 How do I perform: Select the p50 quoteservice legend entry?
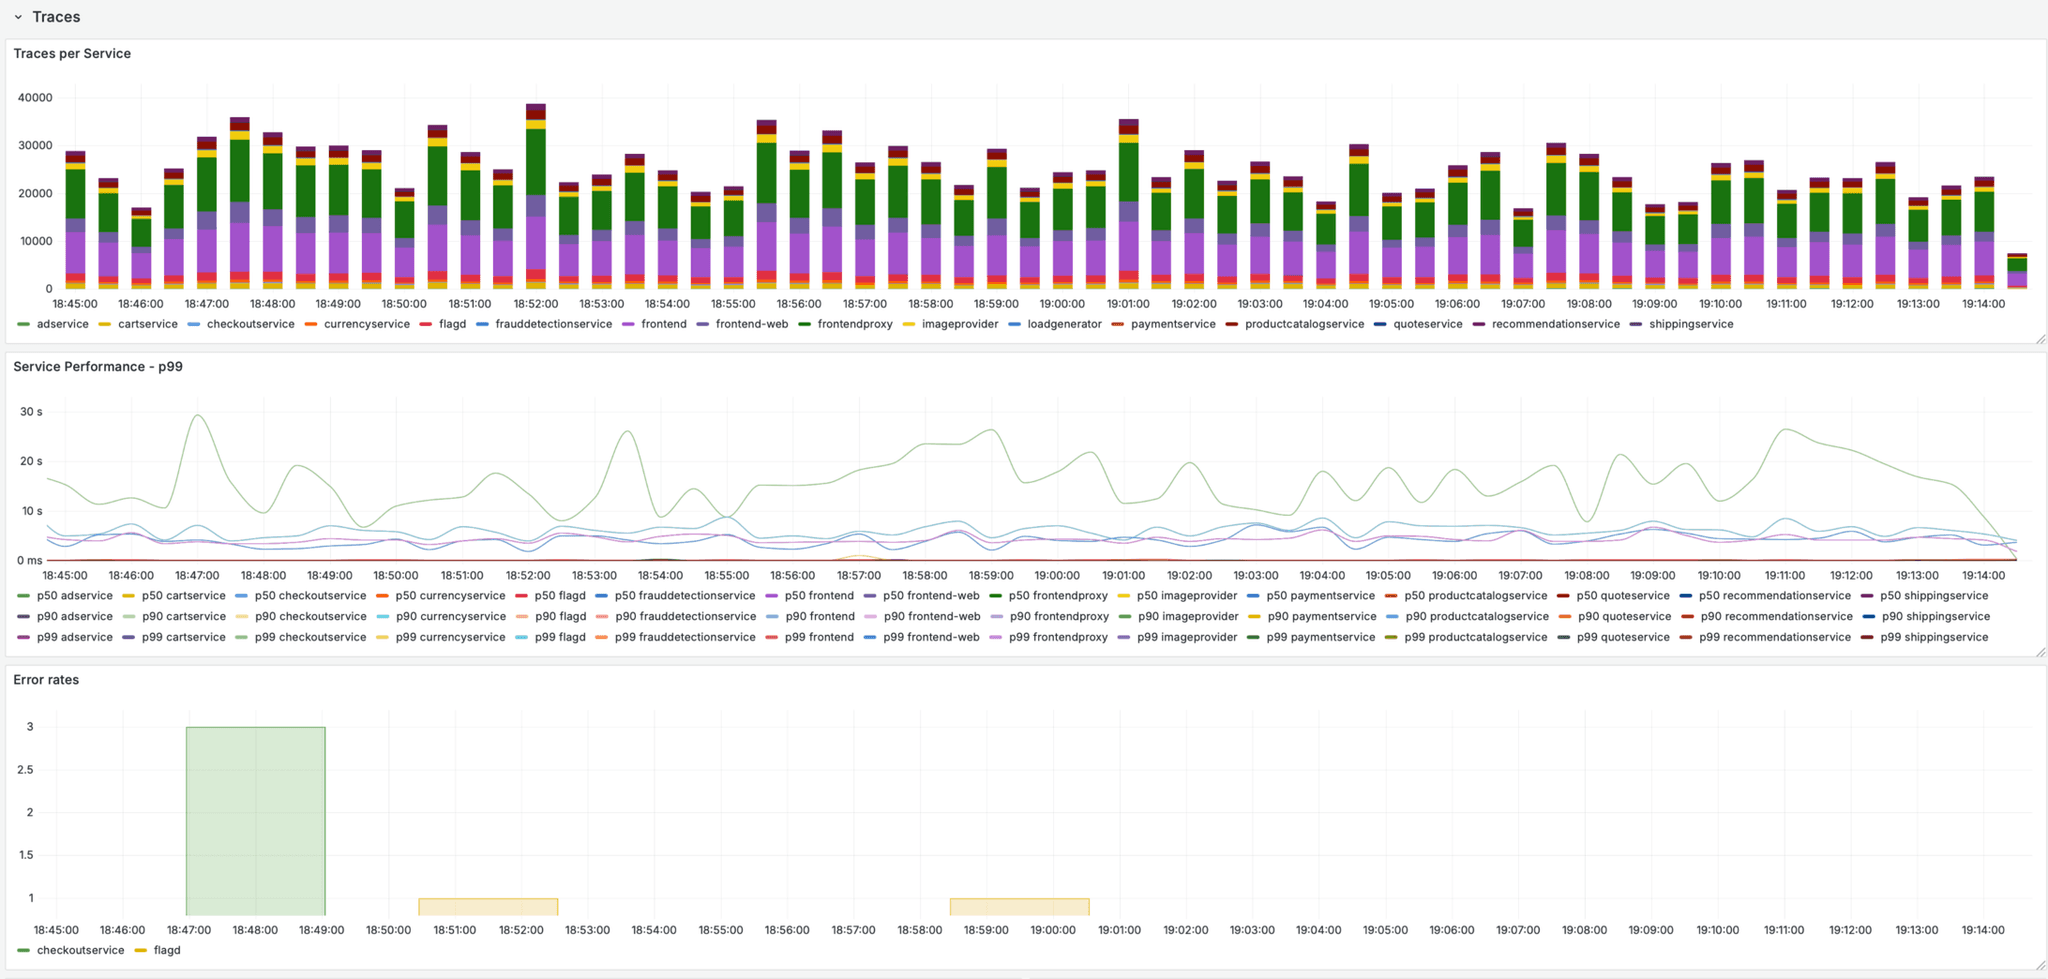[1623, 596]
